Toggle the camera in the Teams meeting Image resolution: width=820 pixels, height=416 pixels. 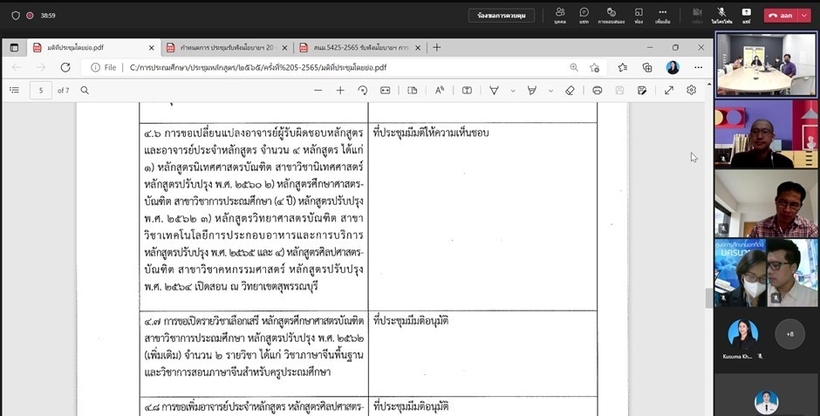(x=697, y=15)
